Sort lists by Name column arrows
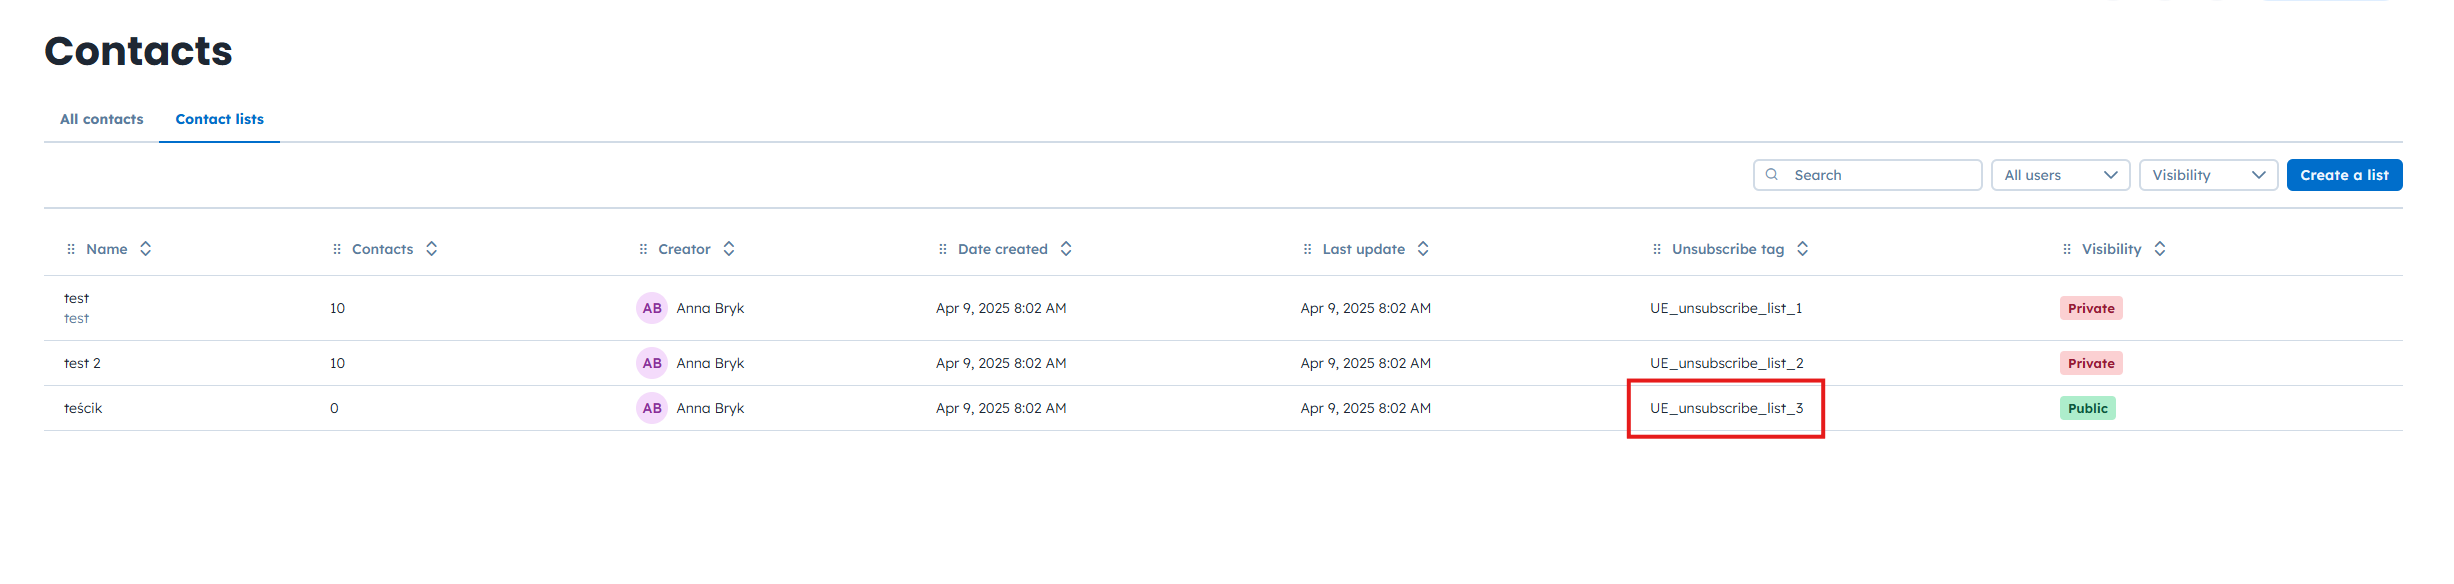 (x=146, y=249)
